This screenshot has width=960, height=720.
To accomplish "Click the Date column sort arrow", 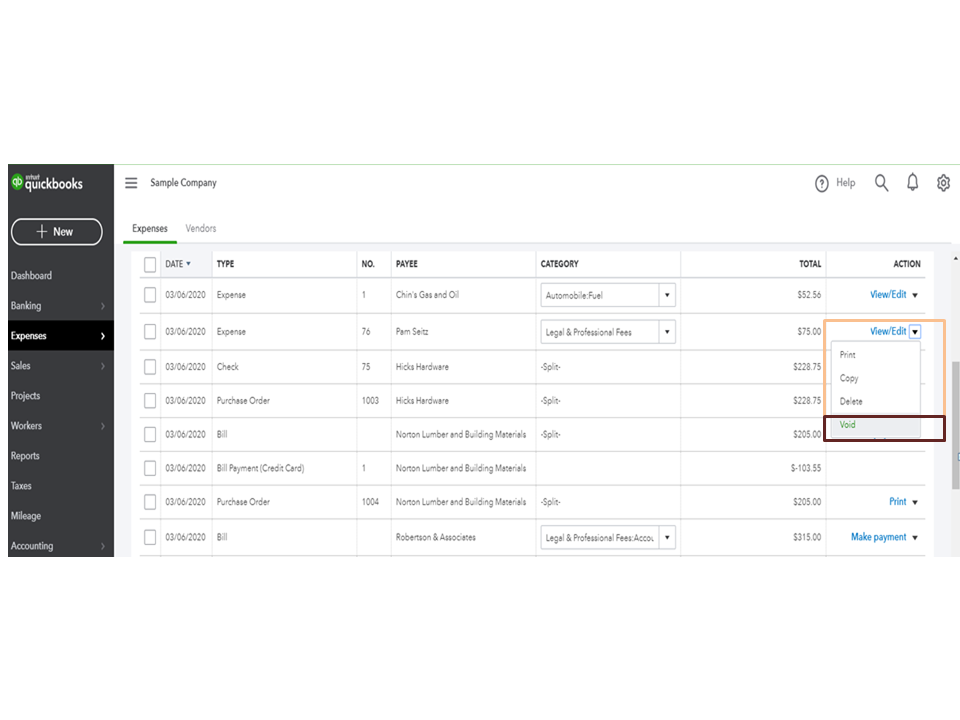I will coord(189,264).
